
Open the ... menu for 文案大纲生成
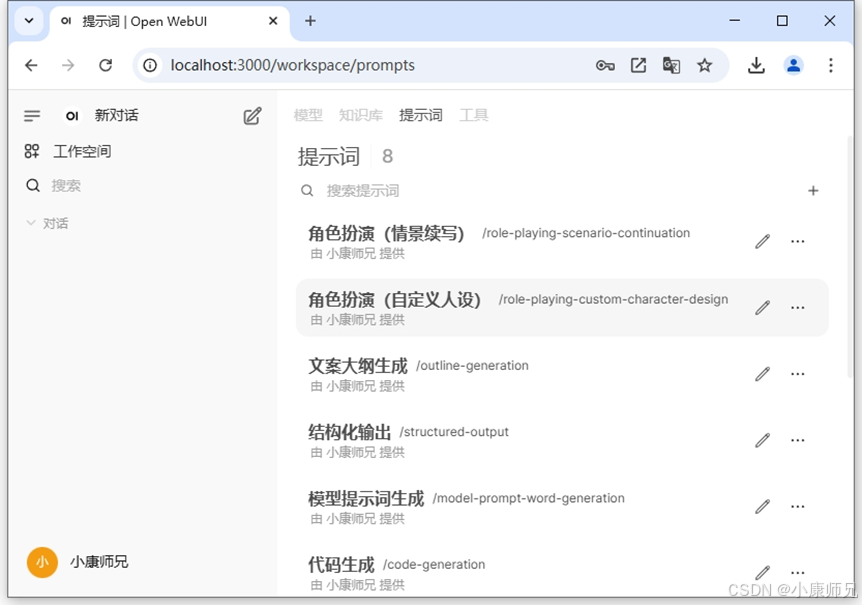click(797, 373)
